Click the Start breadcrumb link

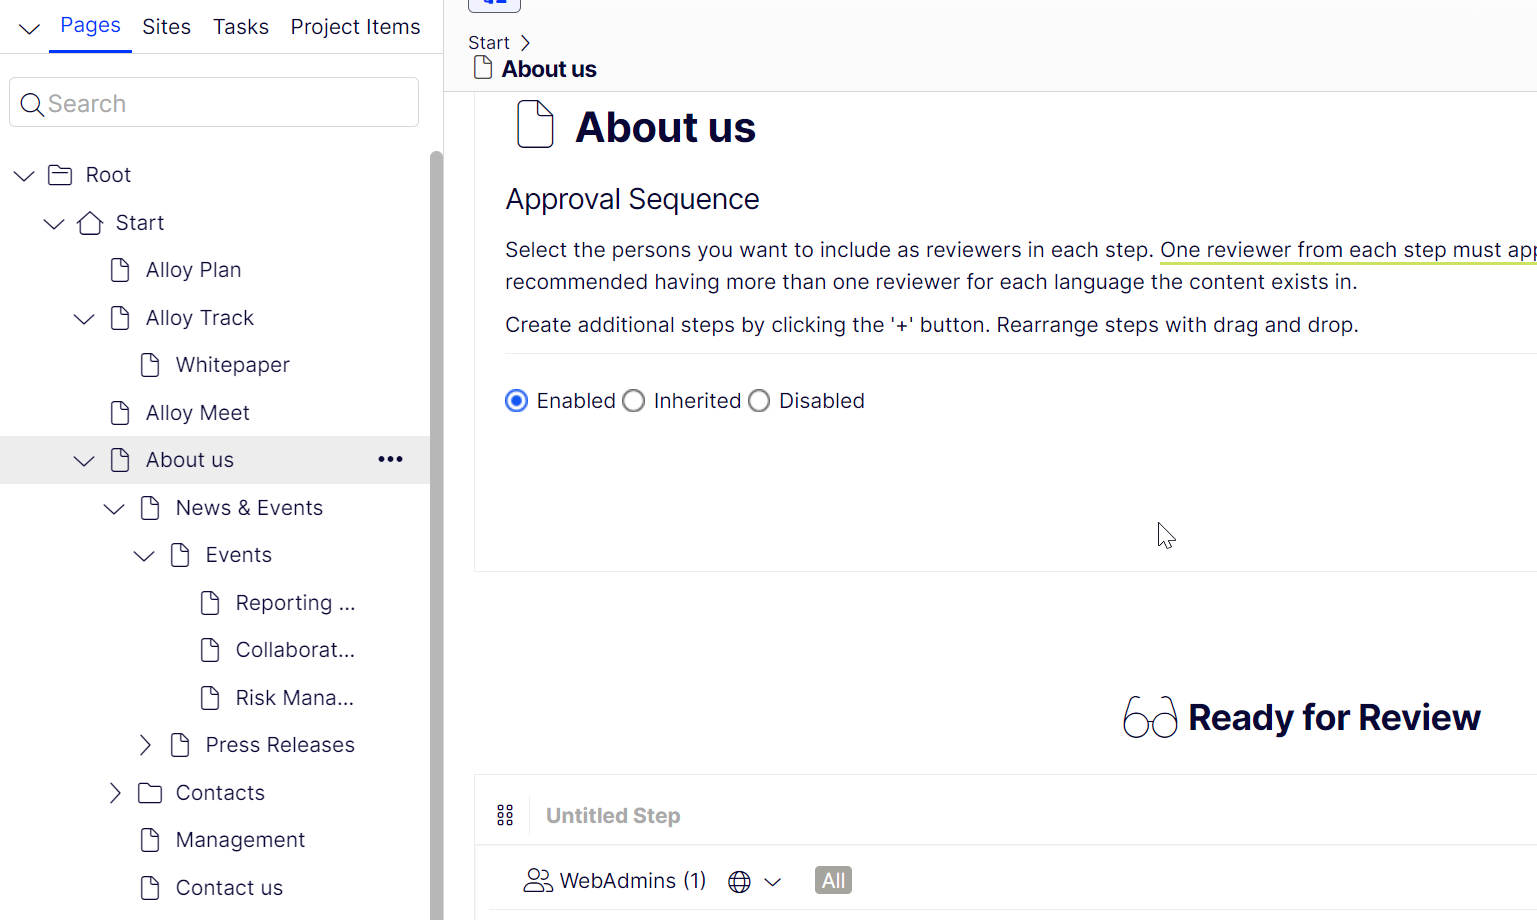pos(488,43)
